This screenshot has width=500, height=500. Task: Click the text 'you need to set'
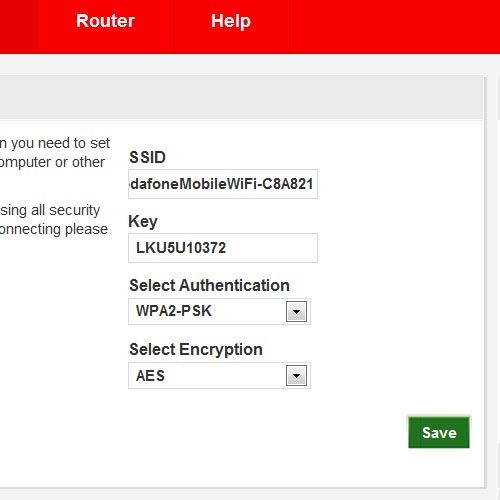(x=60, y=143)
